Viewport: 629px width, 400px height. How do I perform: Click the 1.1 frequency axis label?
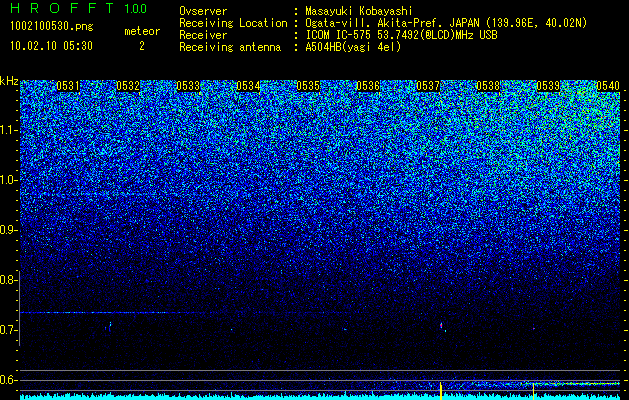7,130
